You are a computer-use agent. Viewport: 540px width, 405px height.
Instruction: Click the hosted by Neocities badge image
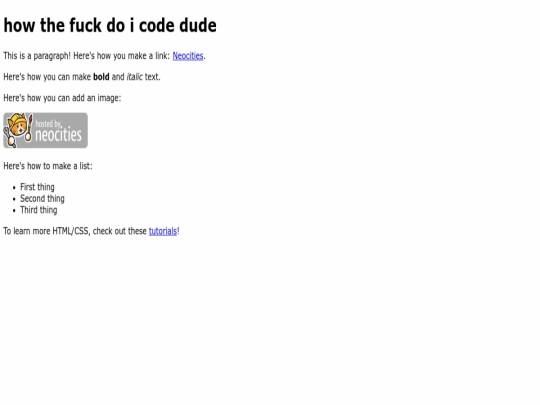45,131
